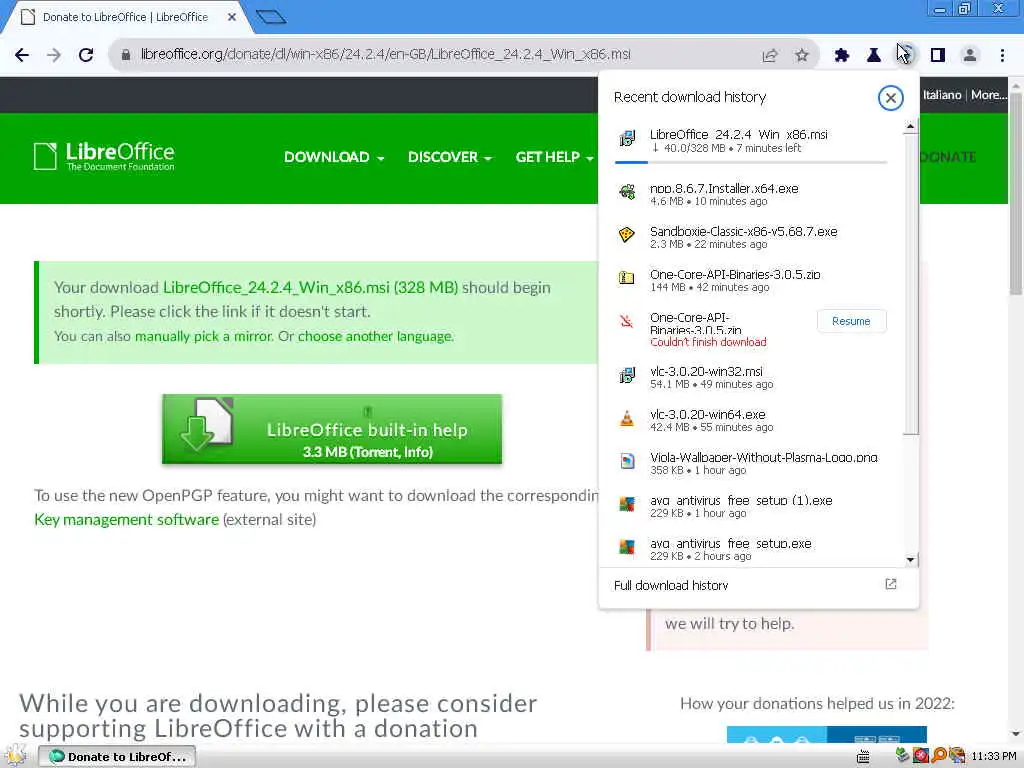Resume the failed One-Core-API download
Screen dimensions: 1024x768
[x=851, y=321]
